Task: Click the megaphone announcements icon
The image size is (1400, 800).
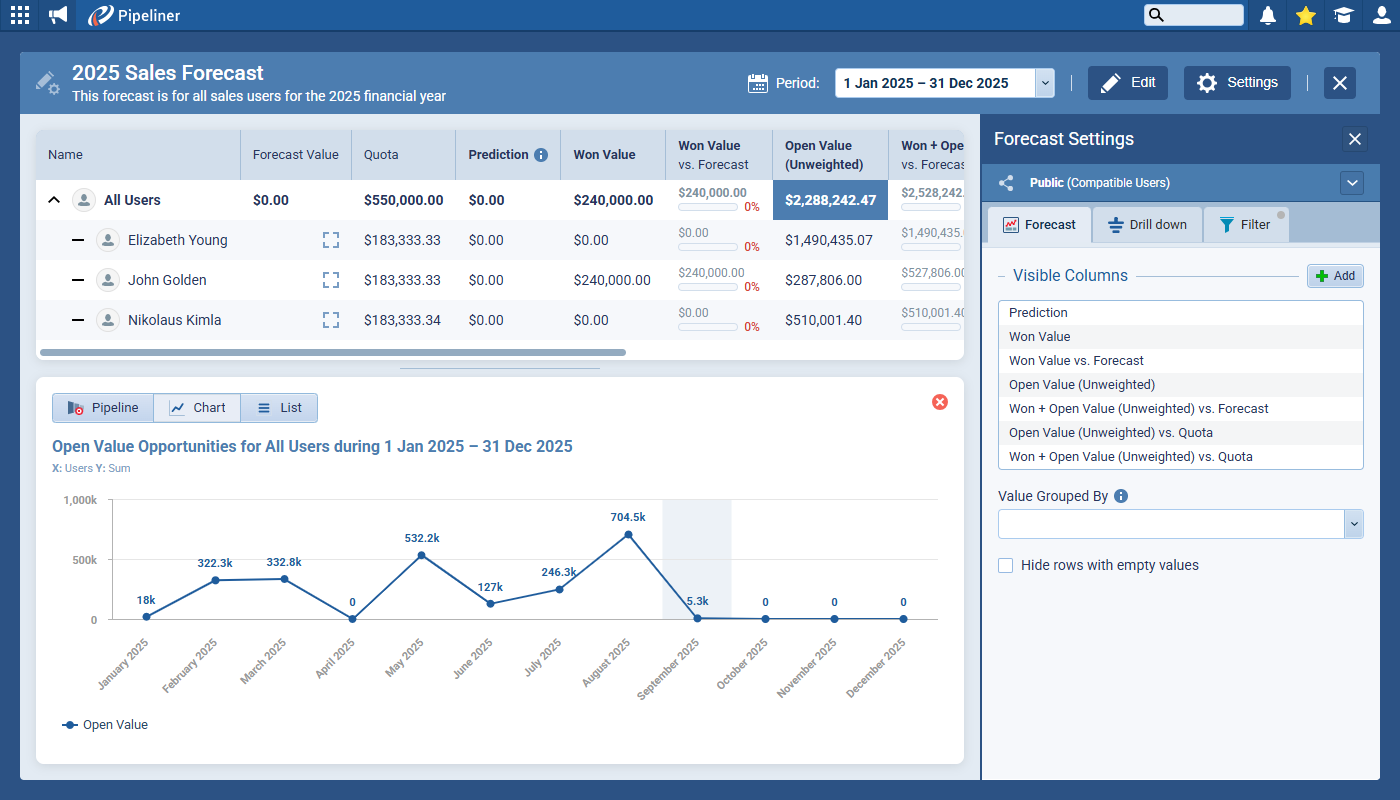Action: point(58,15)
